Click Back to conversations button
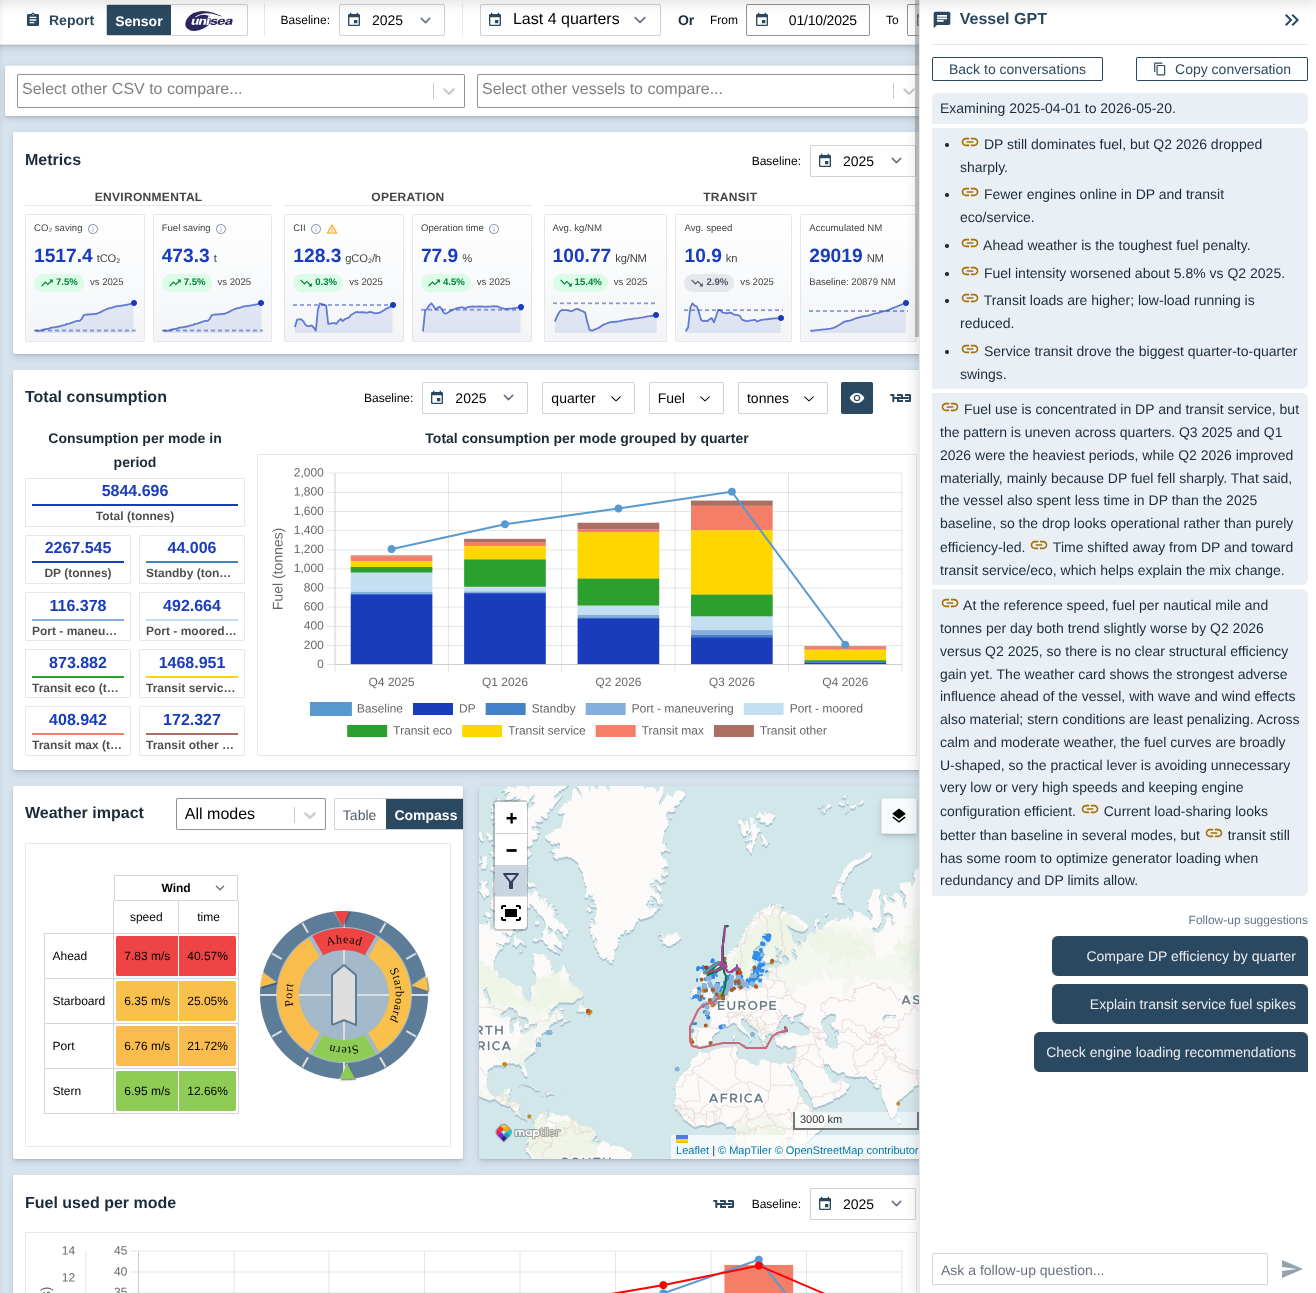The image size is (1316, 1293). point(1017,69)
